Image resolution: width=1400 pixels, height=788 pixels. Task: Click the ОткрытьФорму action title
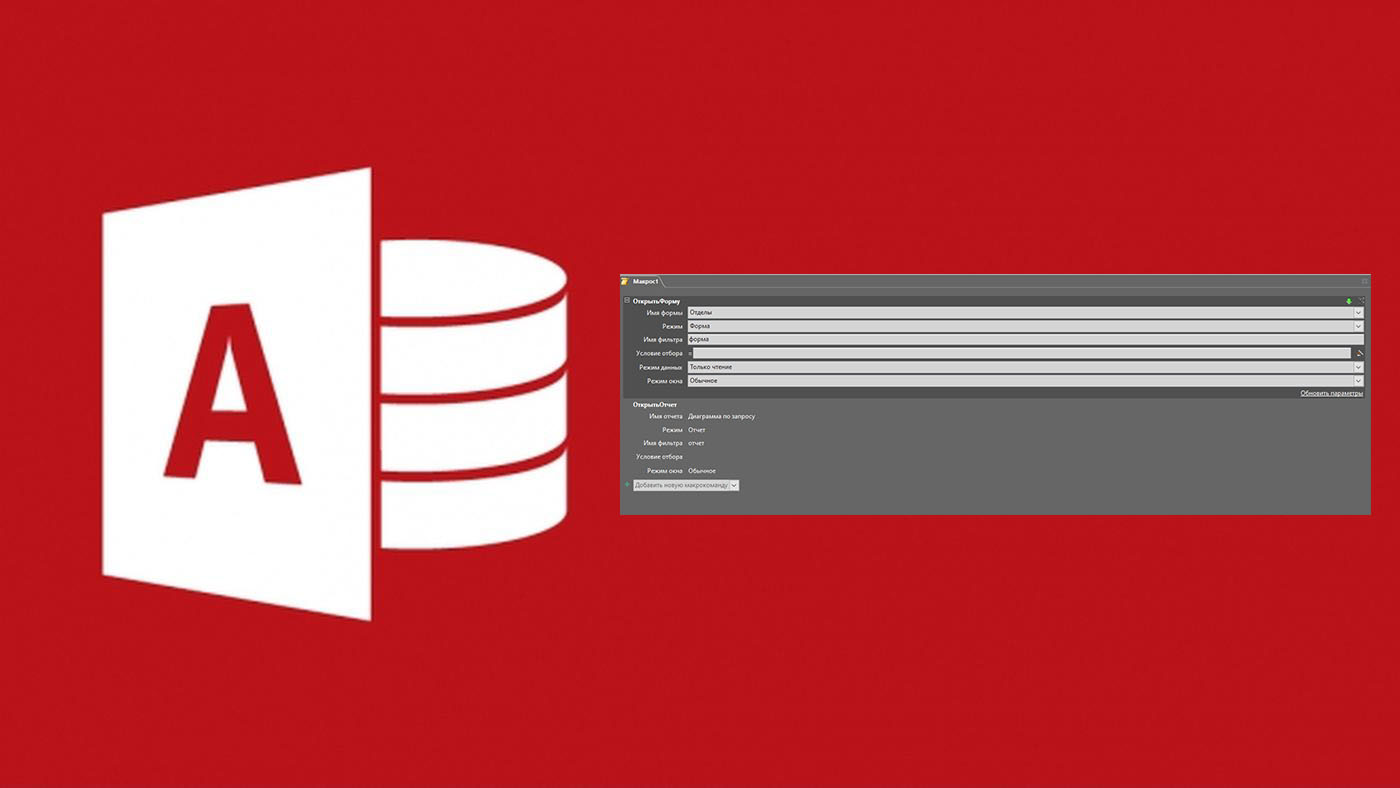coord(656,301)
